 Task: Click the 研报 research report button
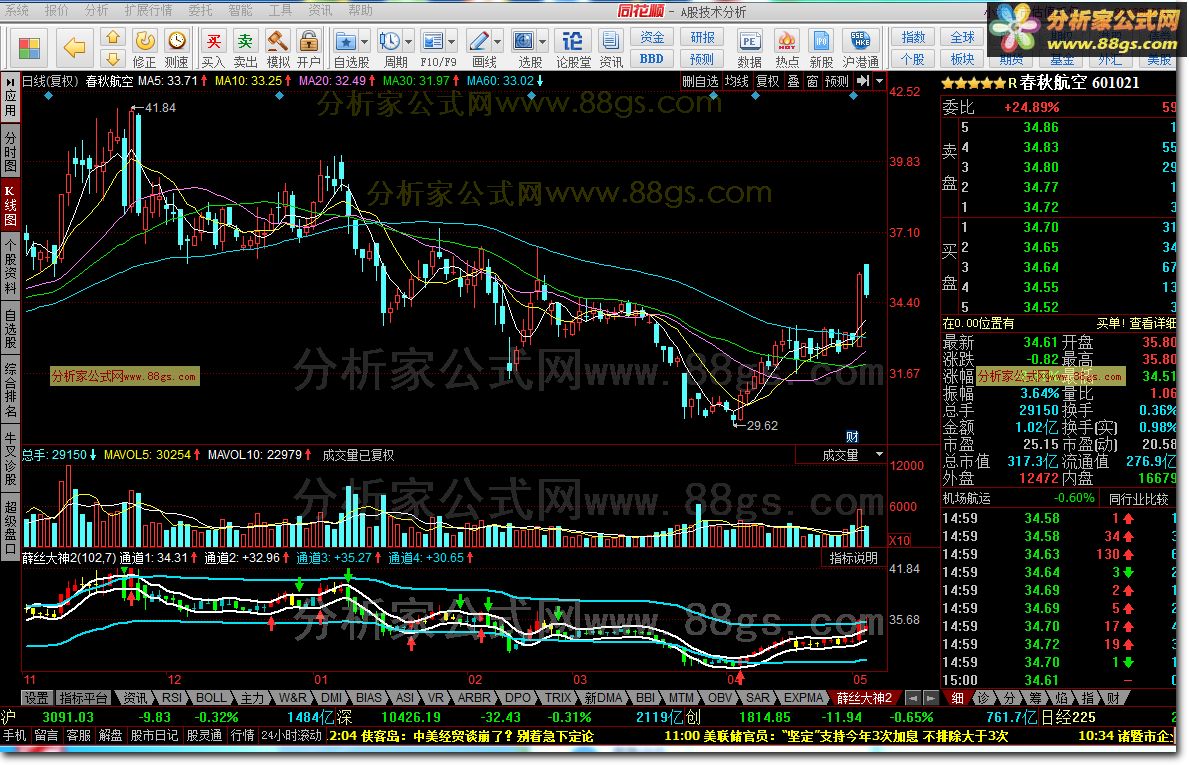tap(702, 37)
